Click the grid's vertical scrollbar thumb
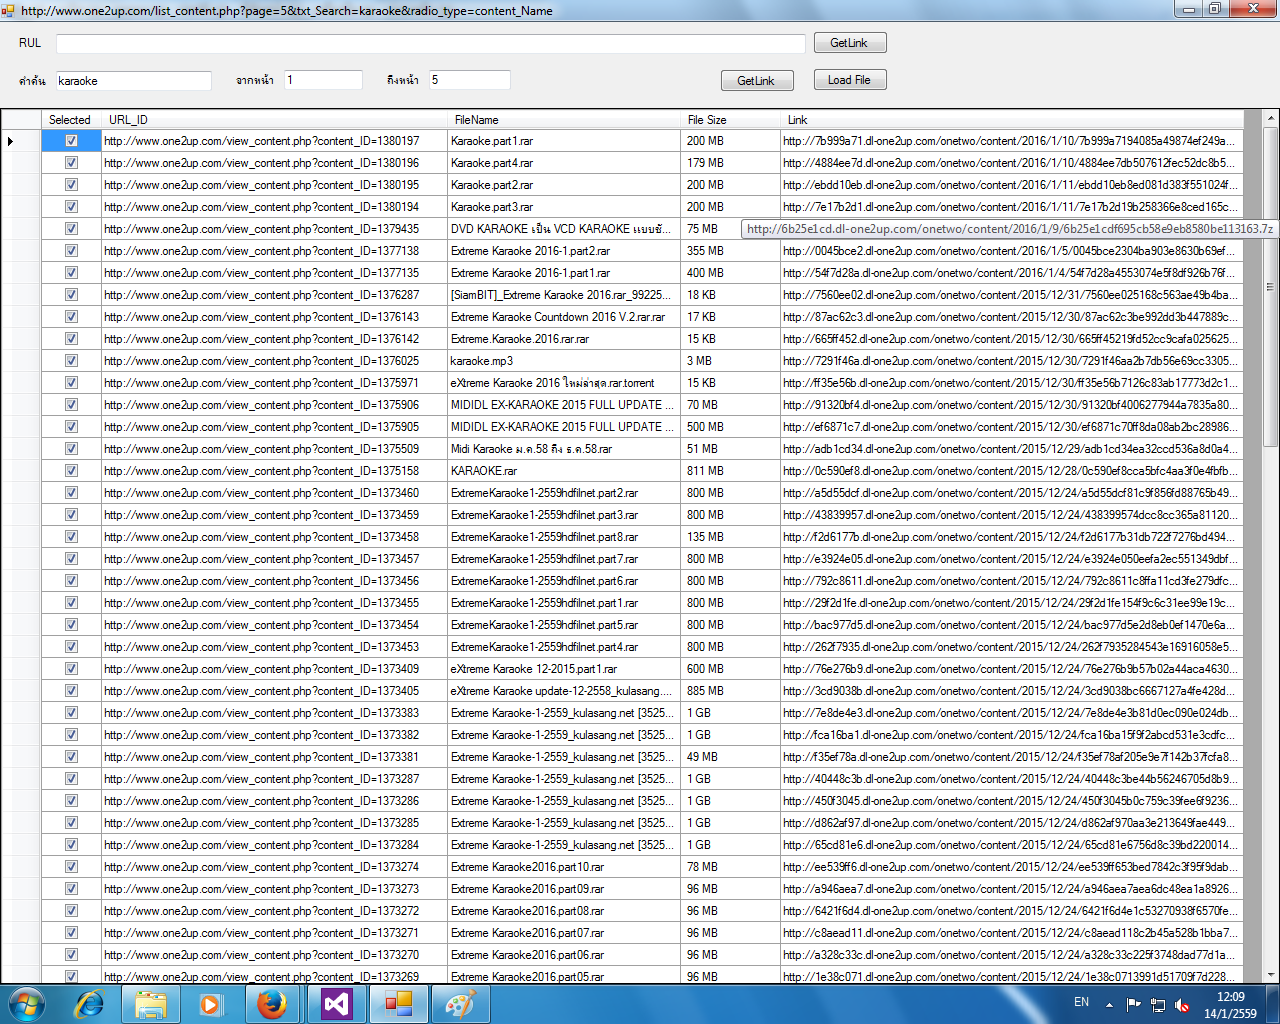The height and width of the screenshot is (1024, 1280). click(x=1271, y=288)
